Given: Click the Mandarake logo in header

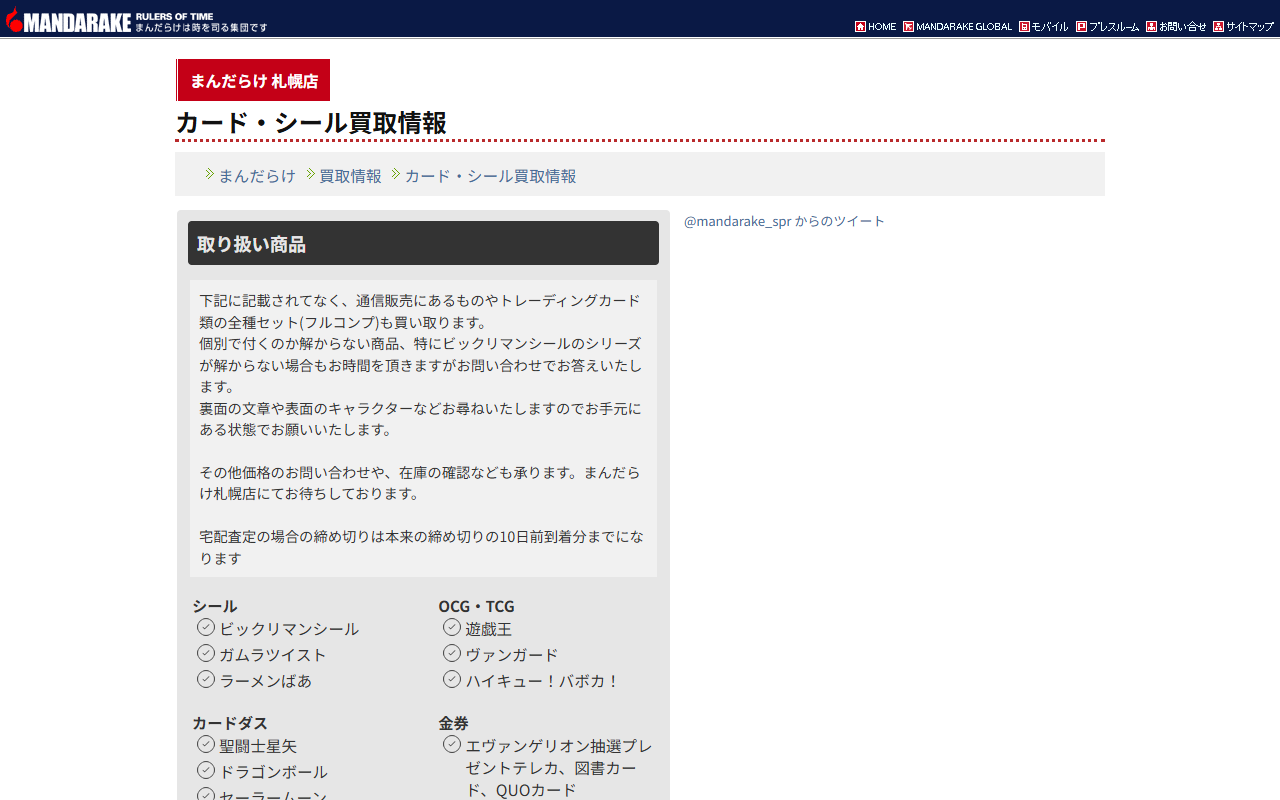Looking at the screenshot, I should [x=68, y=20].
